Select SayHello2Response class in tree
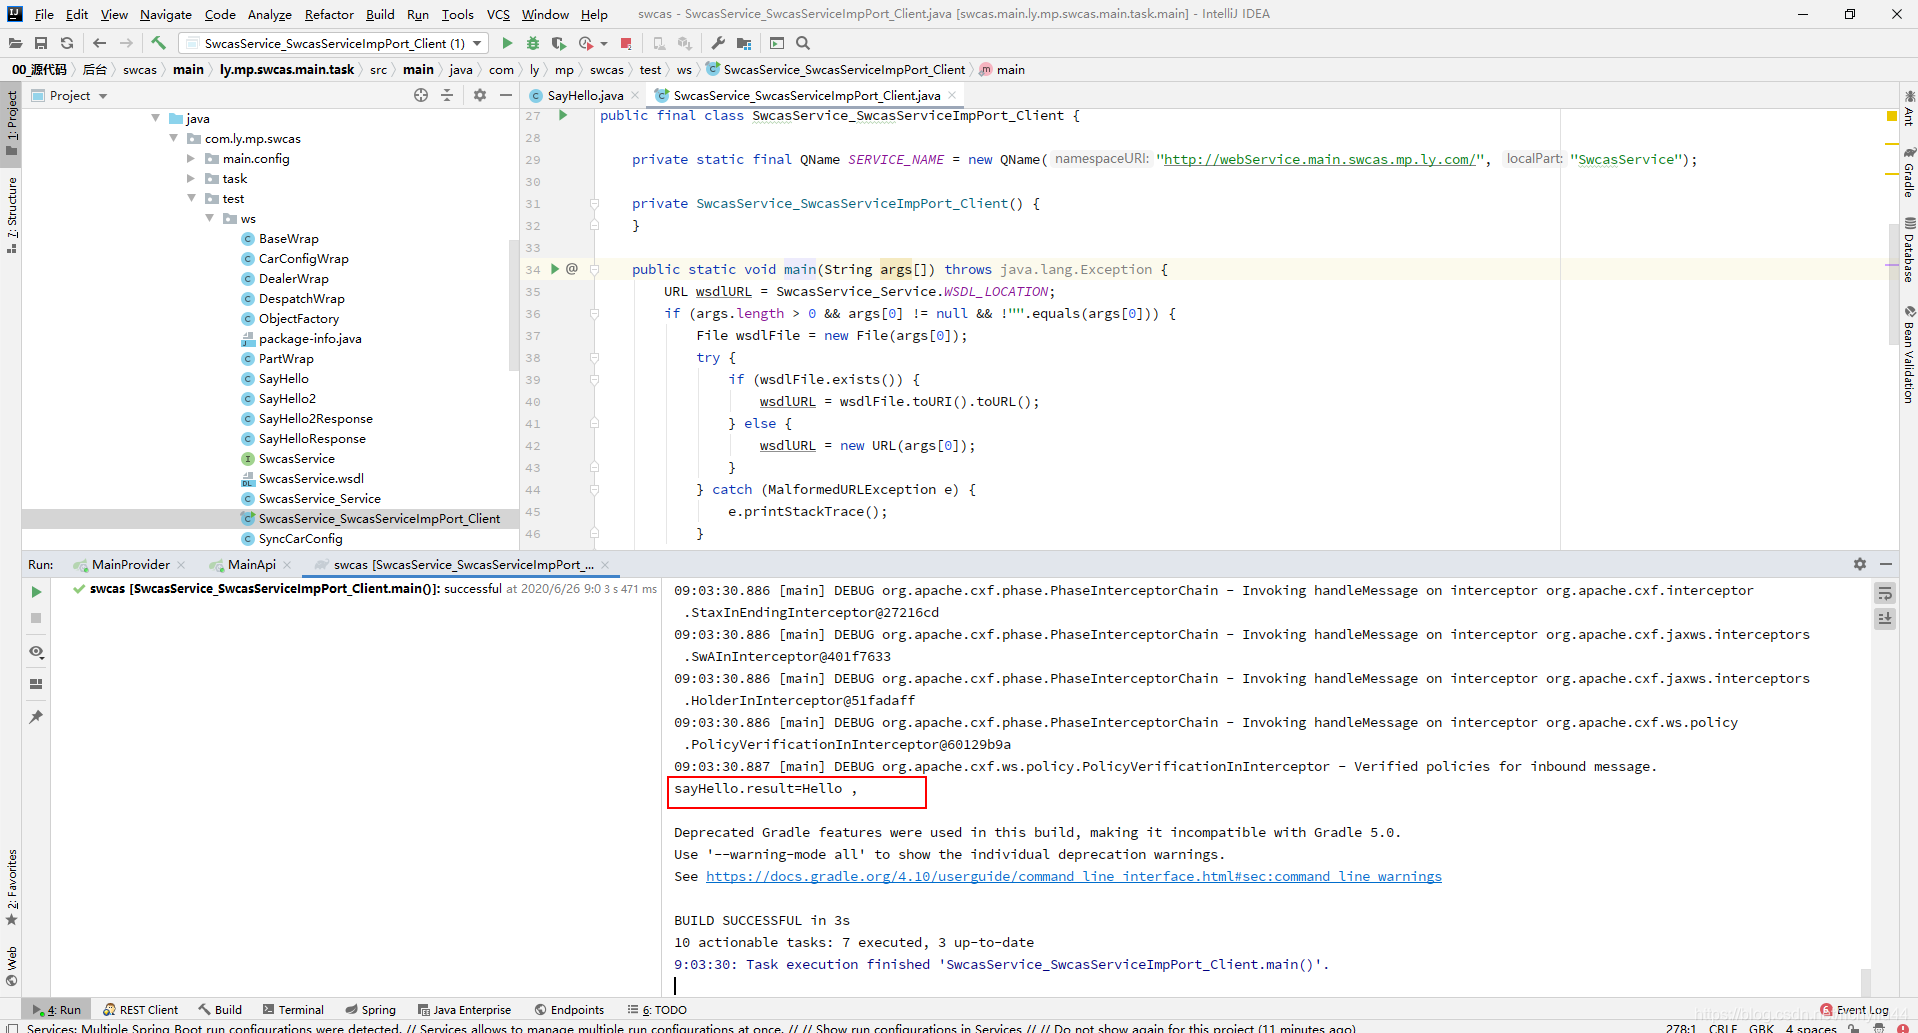 click(x=315, y=418)
